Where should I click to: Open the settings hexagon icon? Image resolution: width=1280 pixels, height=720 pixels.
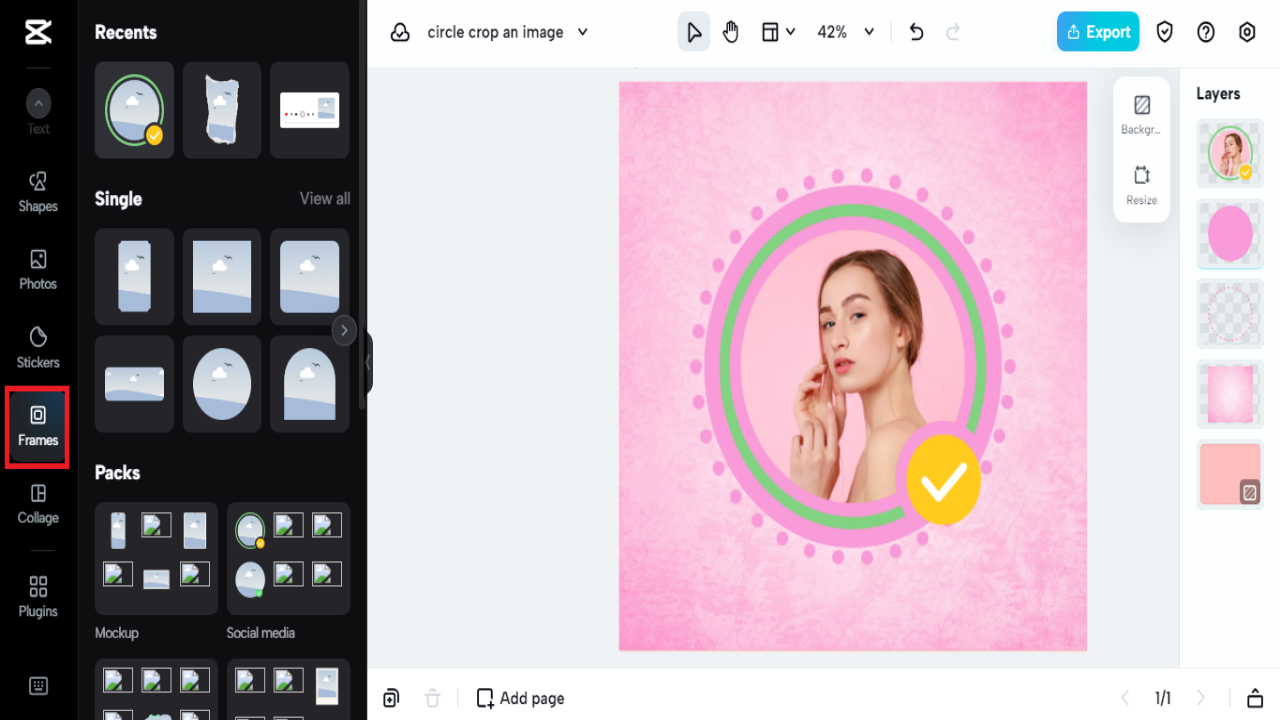click(1247, 32)
